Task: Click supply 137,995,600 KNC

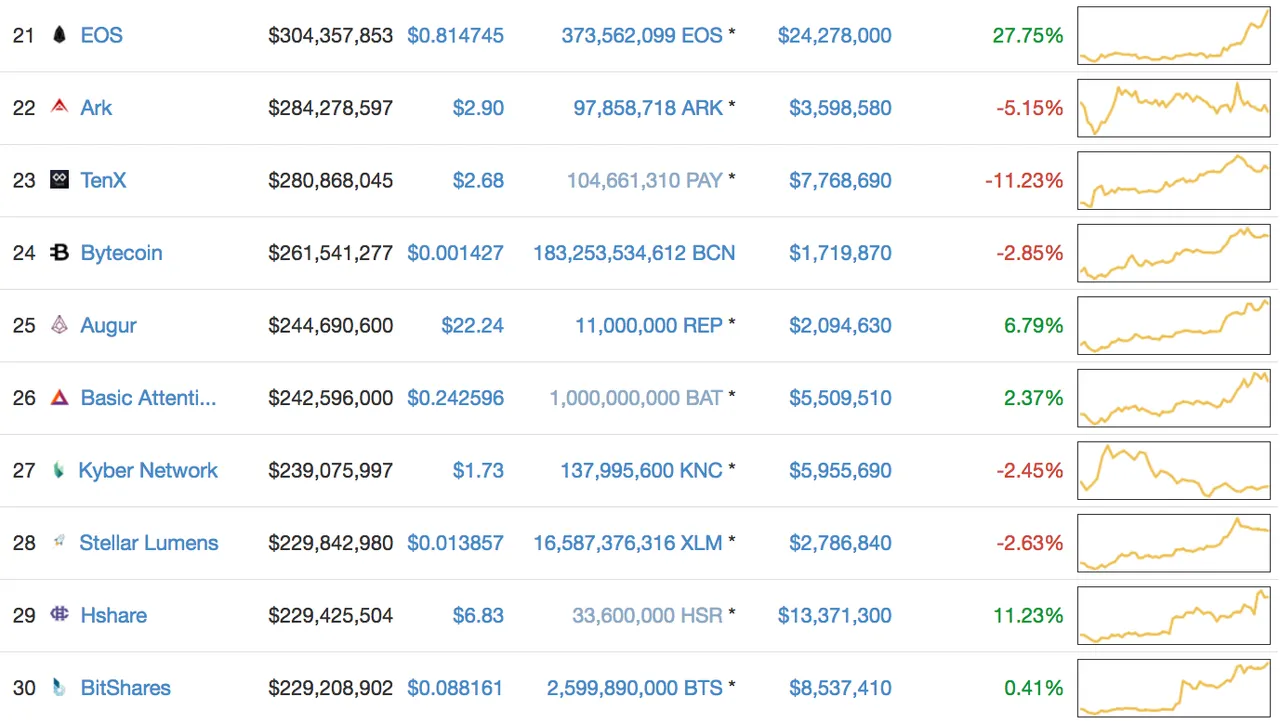Action: pyautogui.click(x=642, y=470)
